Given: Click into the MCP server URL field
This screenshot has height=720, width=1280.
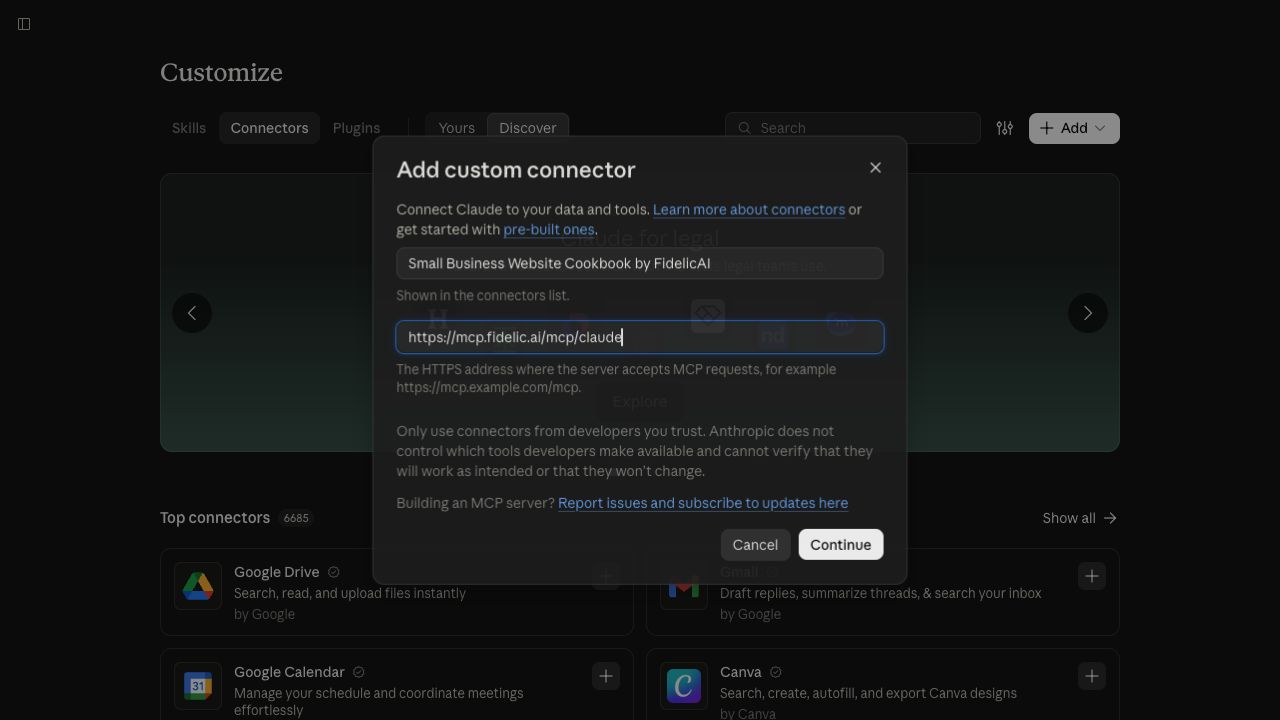Looking at the screenshot, I should tap(640, 337).
